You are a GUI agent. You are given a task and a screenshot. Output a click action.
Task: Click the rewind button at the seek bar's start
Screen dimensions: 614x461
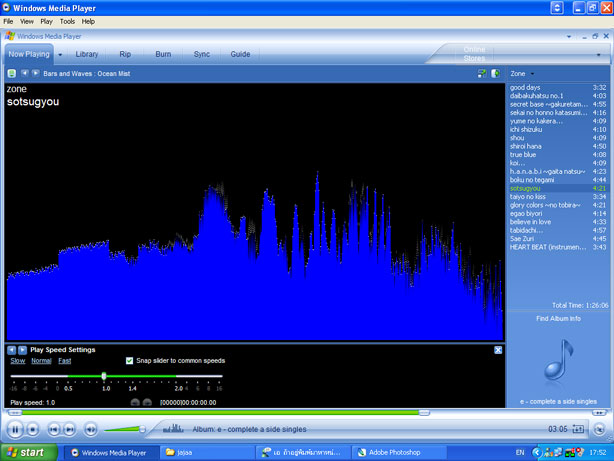[15, 413]
